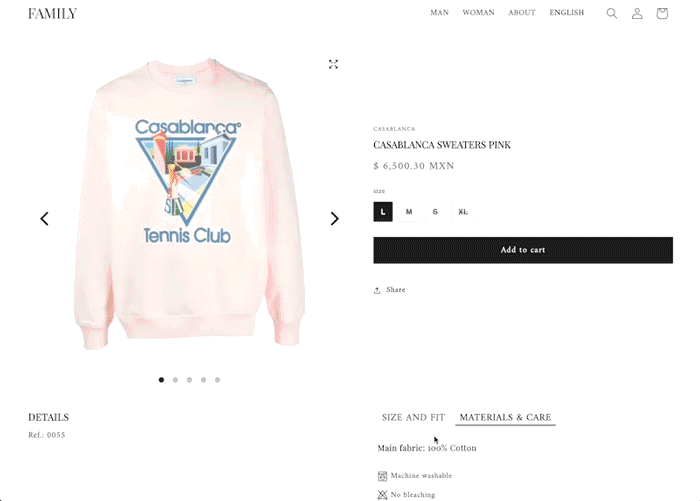
Task: Open the ENGLISH language selector
Action: pos(567,13)
